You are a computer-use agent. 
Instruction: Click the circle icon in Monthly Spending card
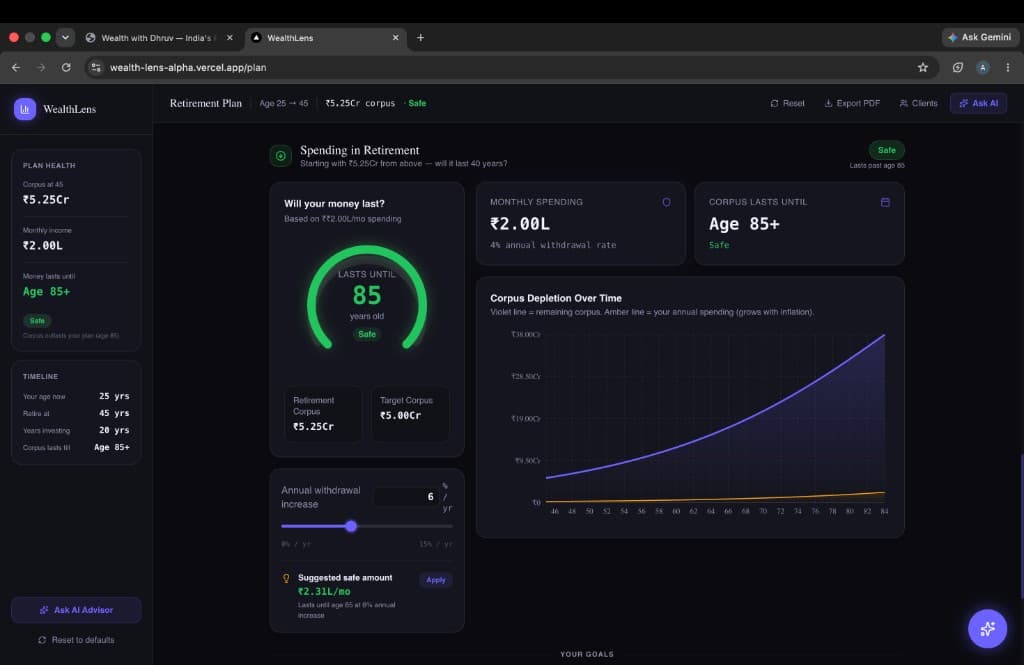pos(666,203)
